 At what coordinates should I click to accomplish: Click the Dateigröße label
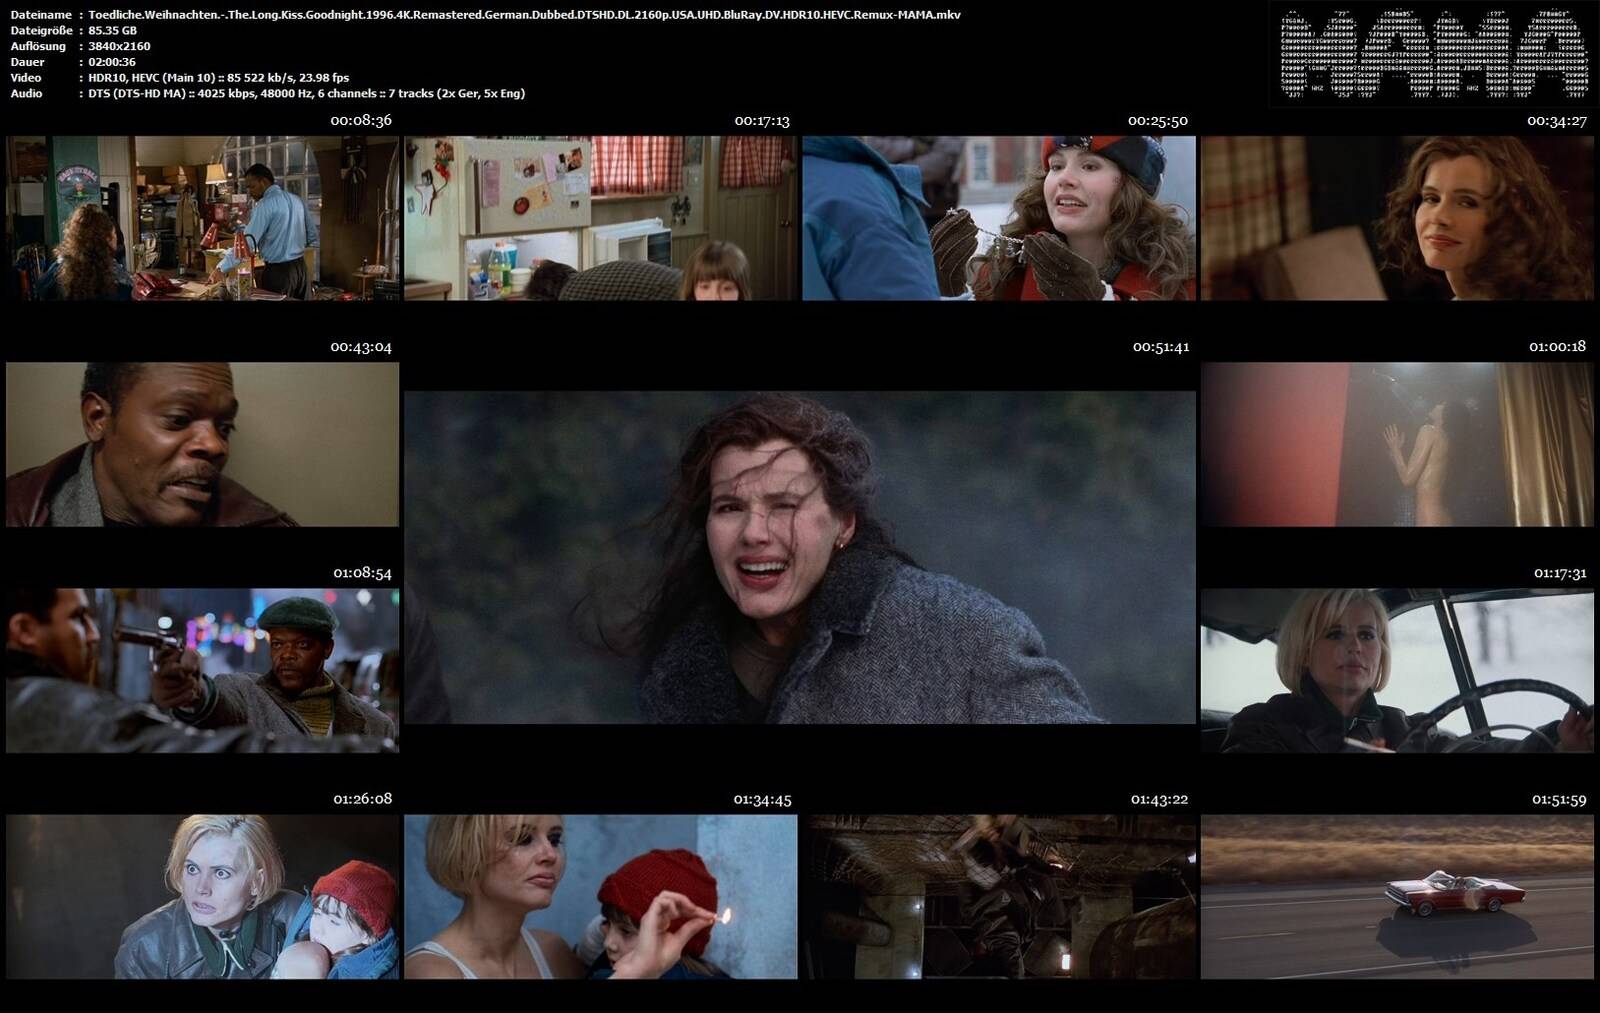tap(40, 30)
